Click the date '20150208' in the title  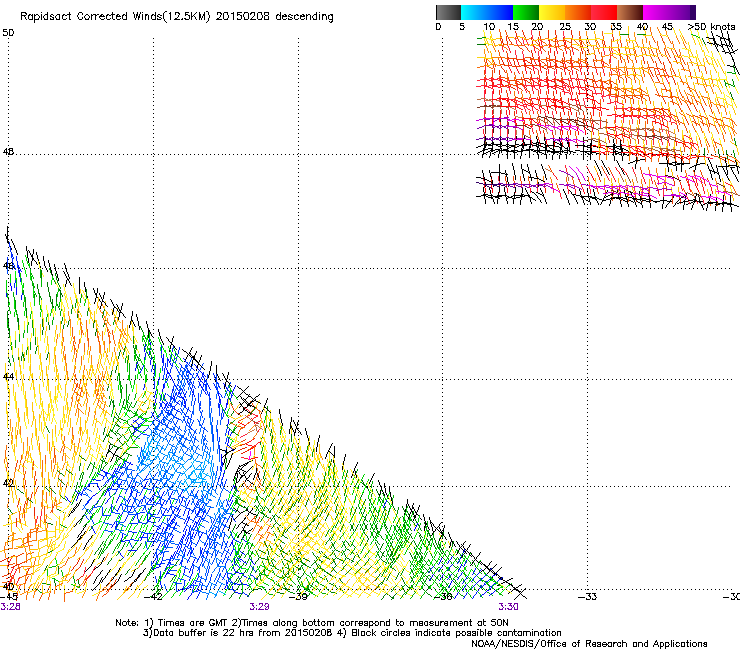(243, 17)
